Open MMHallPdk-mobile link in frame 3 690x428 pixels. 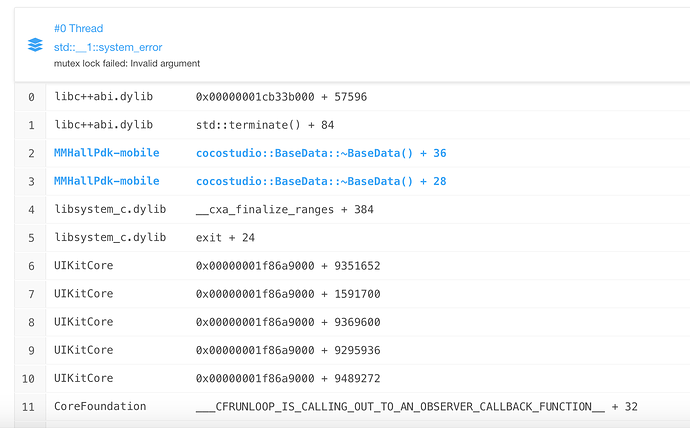(x=106, y=181)
